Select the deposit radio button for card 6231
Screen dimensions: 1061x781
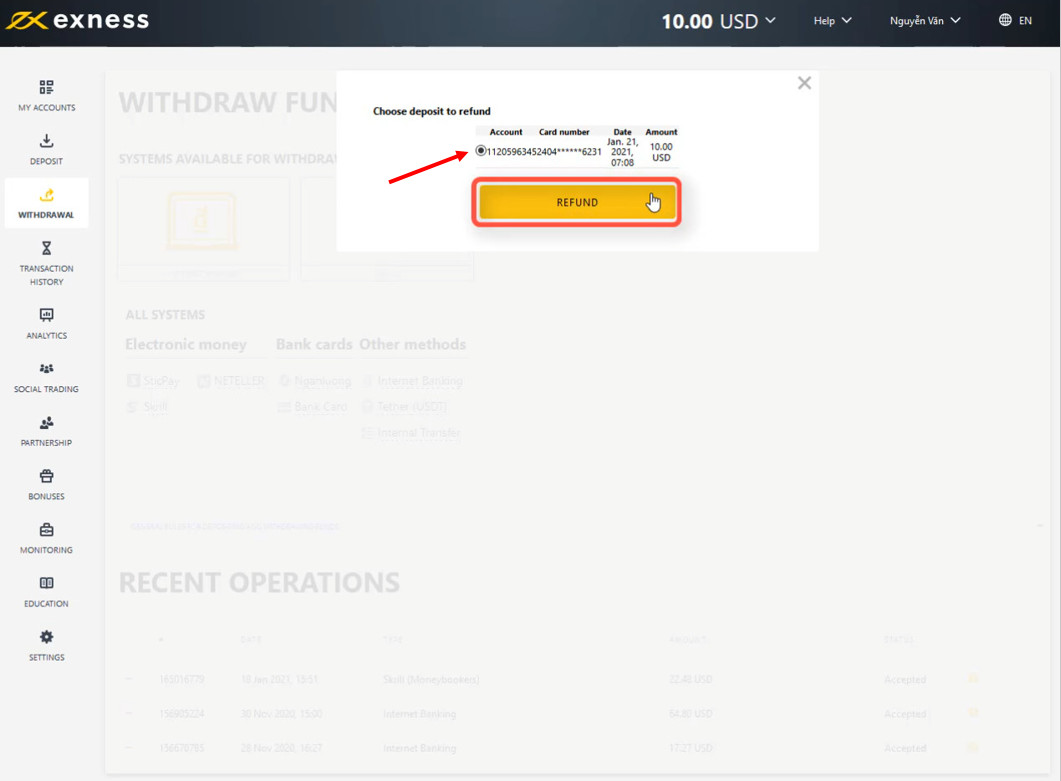(x=480, y=151)
